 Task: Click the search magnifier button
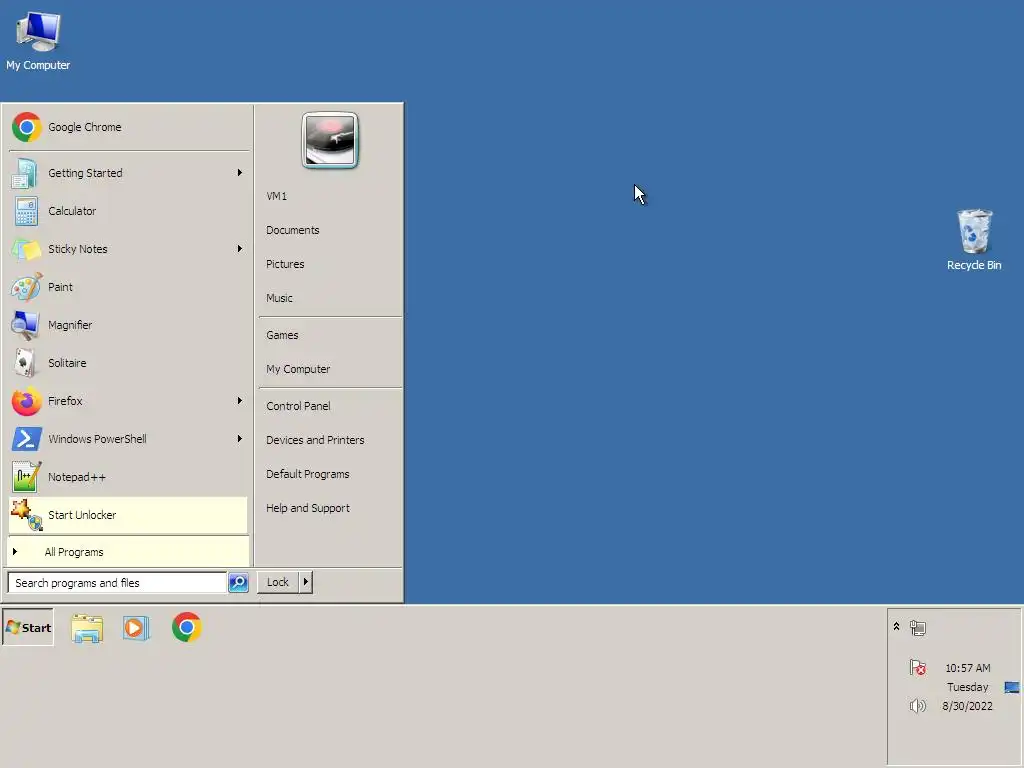(x=238, y=582)
